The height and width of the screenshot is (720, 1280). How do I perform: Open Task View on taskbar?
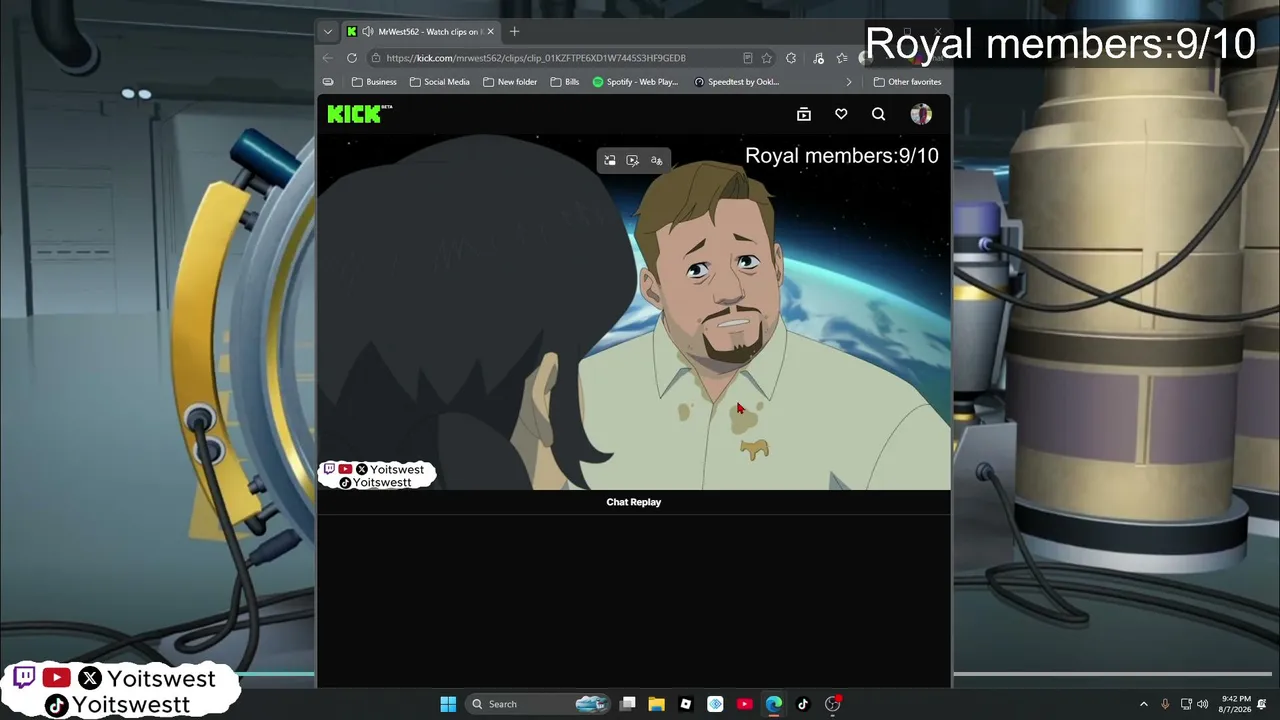click(627, 704)
